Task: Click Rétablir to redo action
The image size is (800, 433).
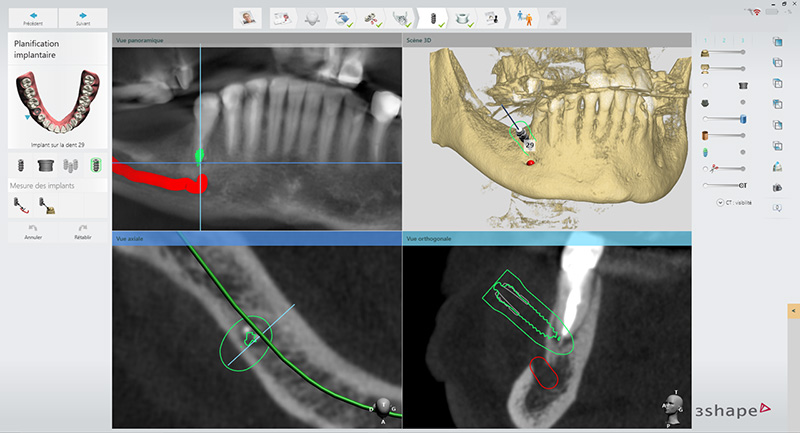Action: click(x=82, y=232)
